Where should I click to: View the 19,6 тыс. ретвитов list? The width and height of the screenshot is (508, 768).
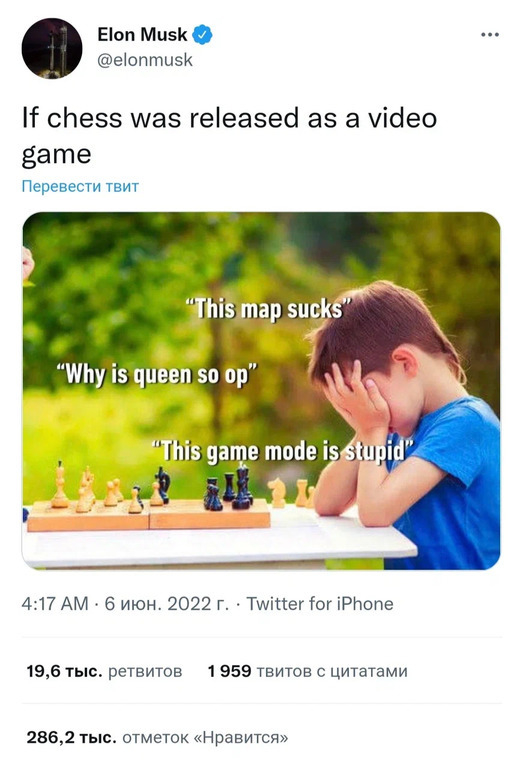(104, 671)
